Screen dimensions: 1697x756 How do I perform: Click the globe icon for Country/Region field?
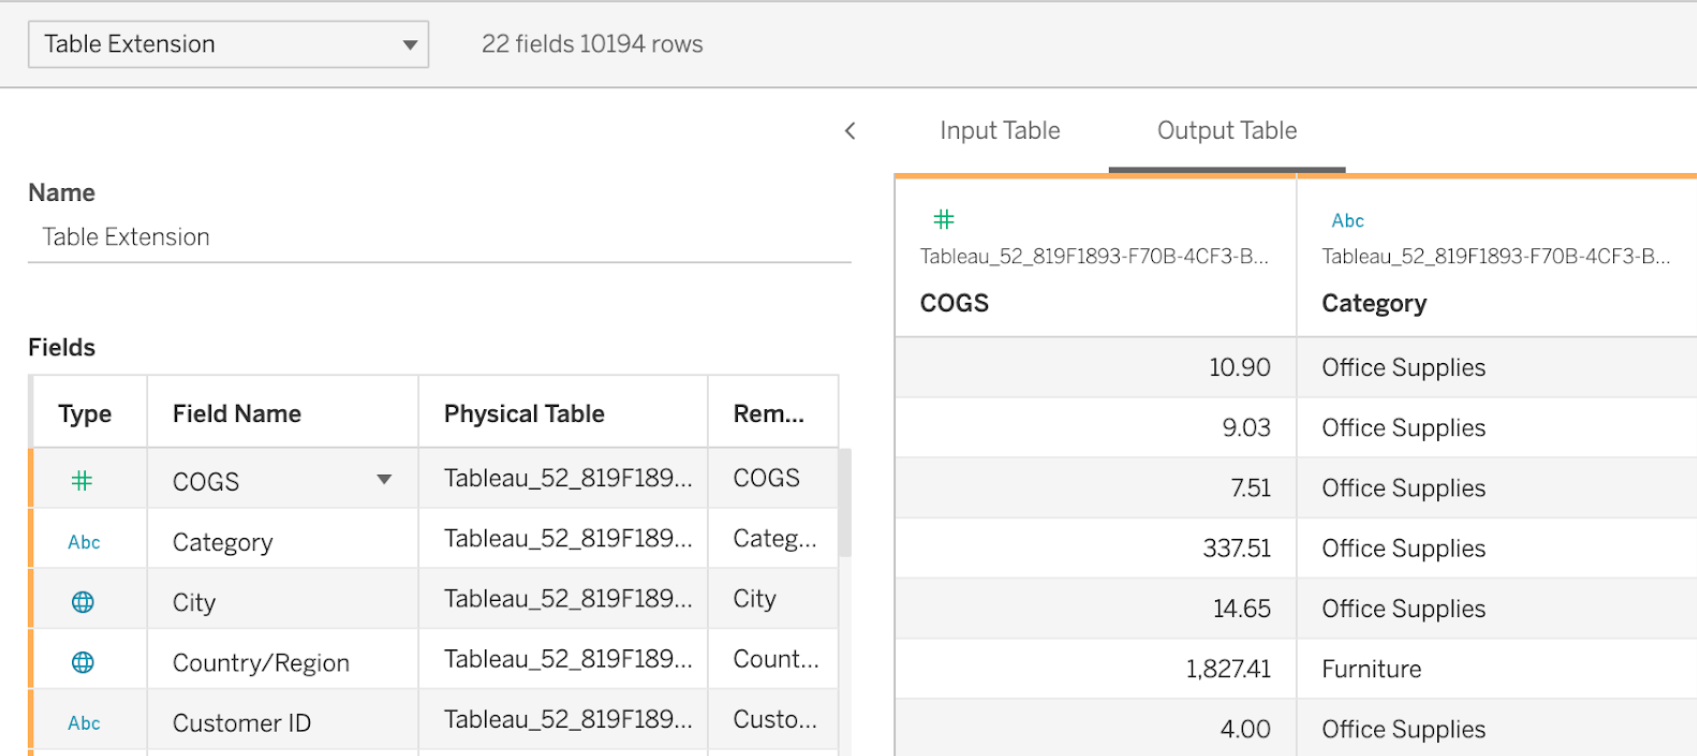[x=83, y=662]
